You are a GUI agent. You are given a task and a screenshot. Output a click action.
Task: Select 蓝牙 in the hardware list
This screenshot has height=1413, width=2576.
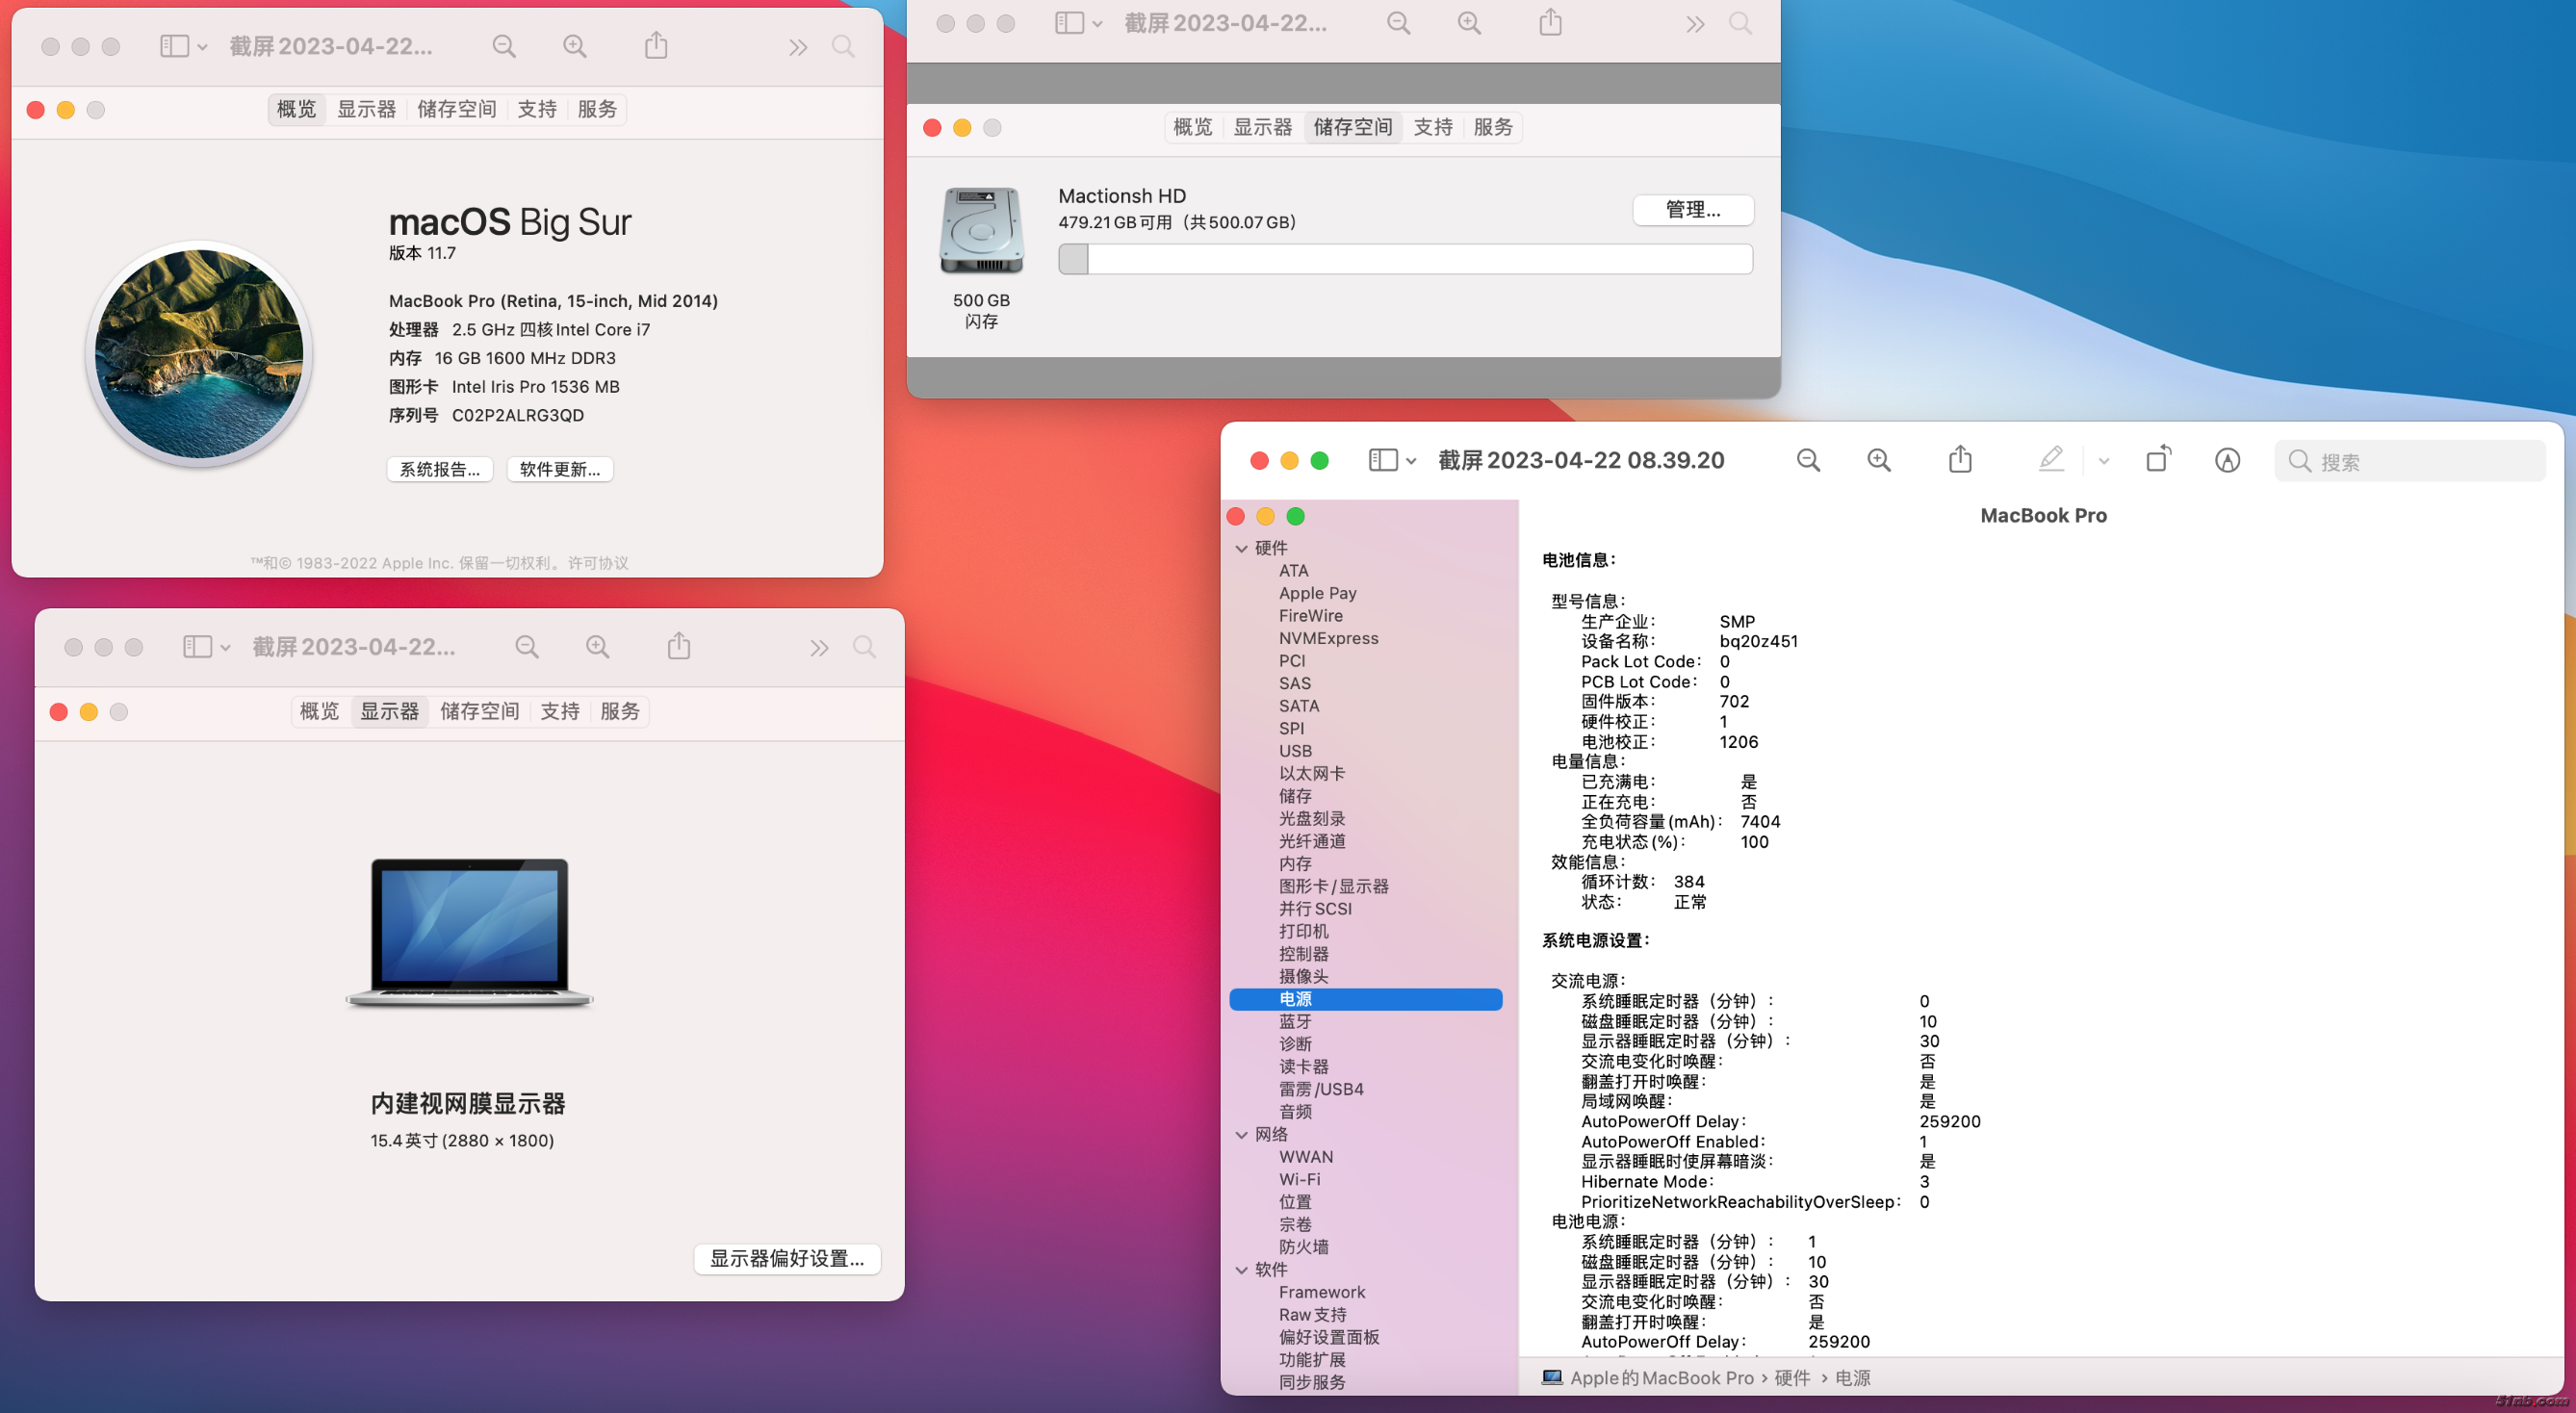pyautogui.click(x=1295, y=1022)
